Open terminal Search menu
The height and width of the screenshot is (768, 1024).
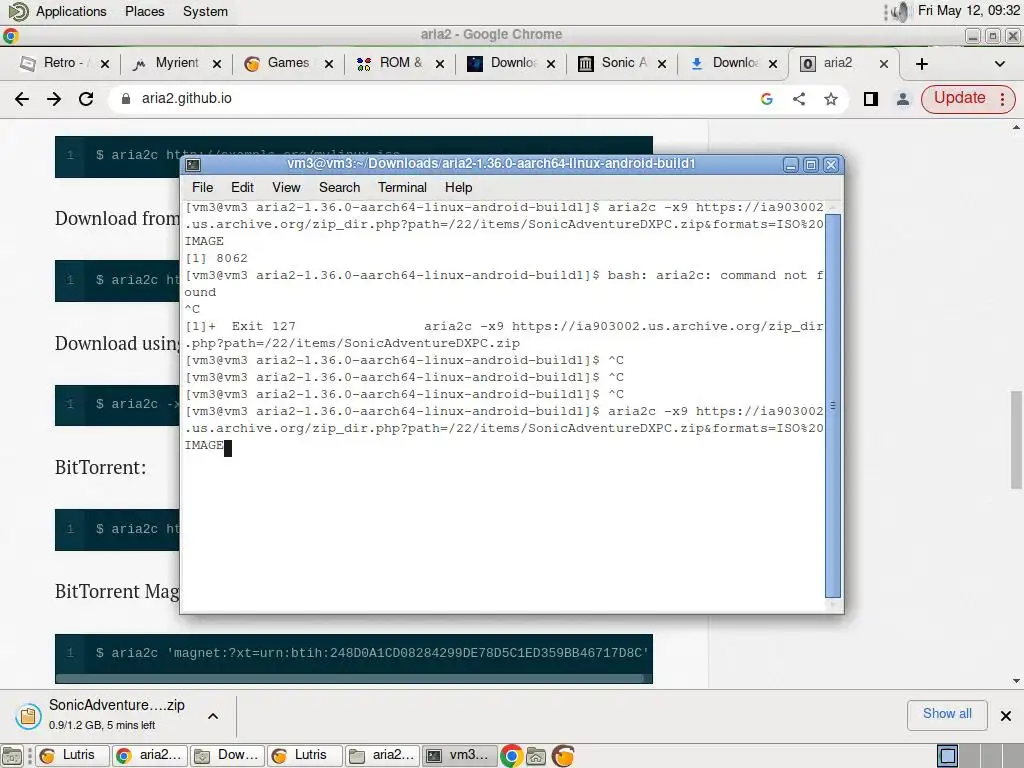pos(340,187)
